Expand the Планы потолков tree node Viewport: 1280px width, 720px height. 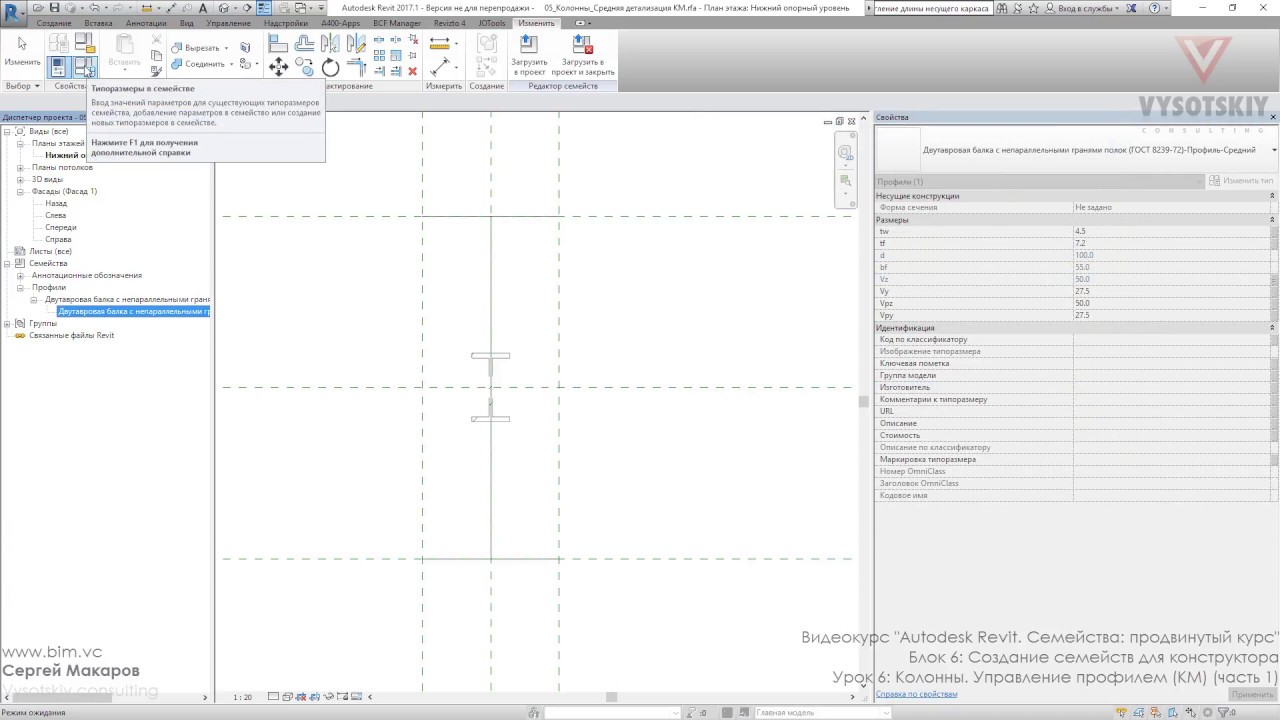point(21,167)
